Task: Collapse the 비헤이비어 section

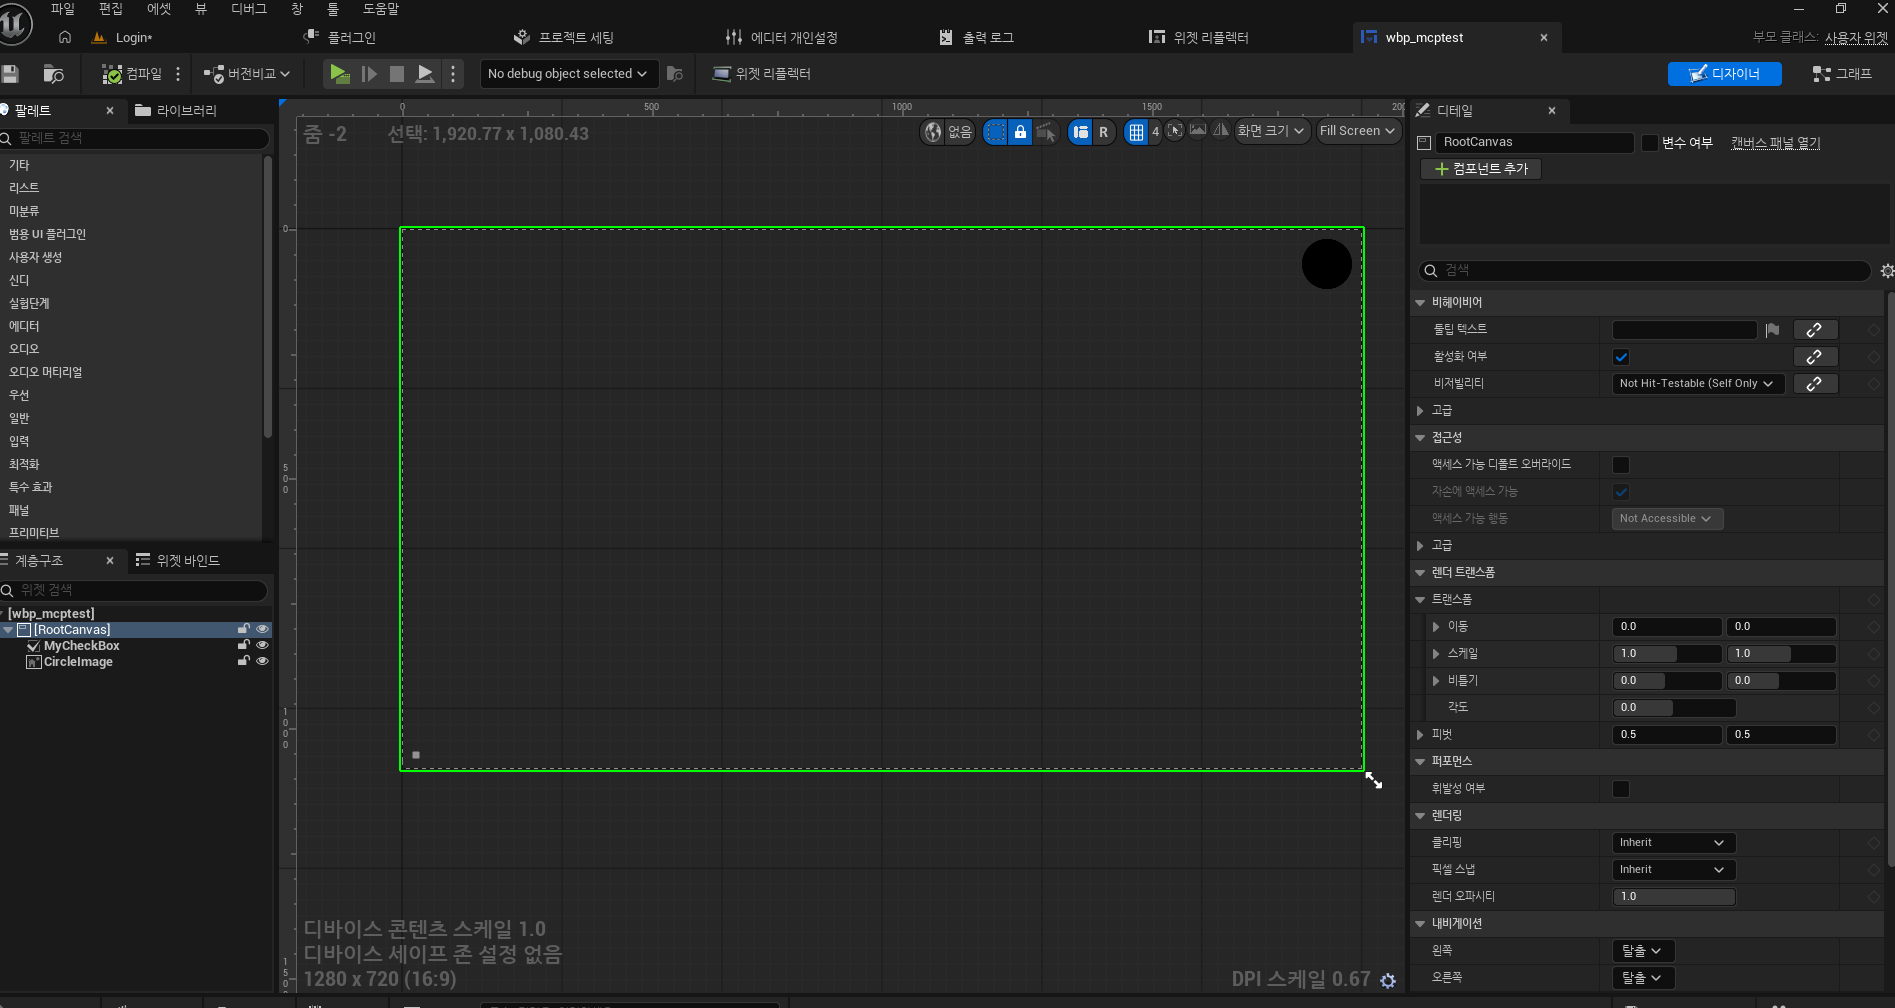Action: (x=1420, y=303)
